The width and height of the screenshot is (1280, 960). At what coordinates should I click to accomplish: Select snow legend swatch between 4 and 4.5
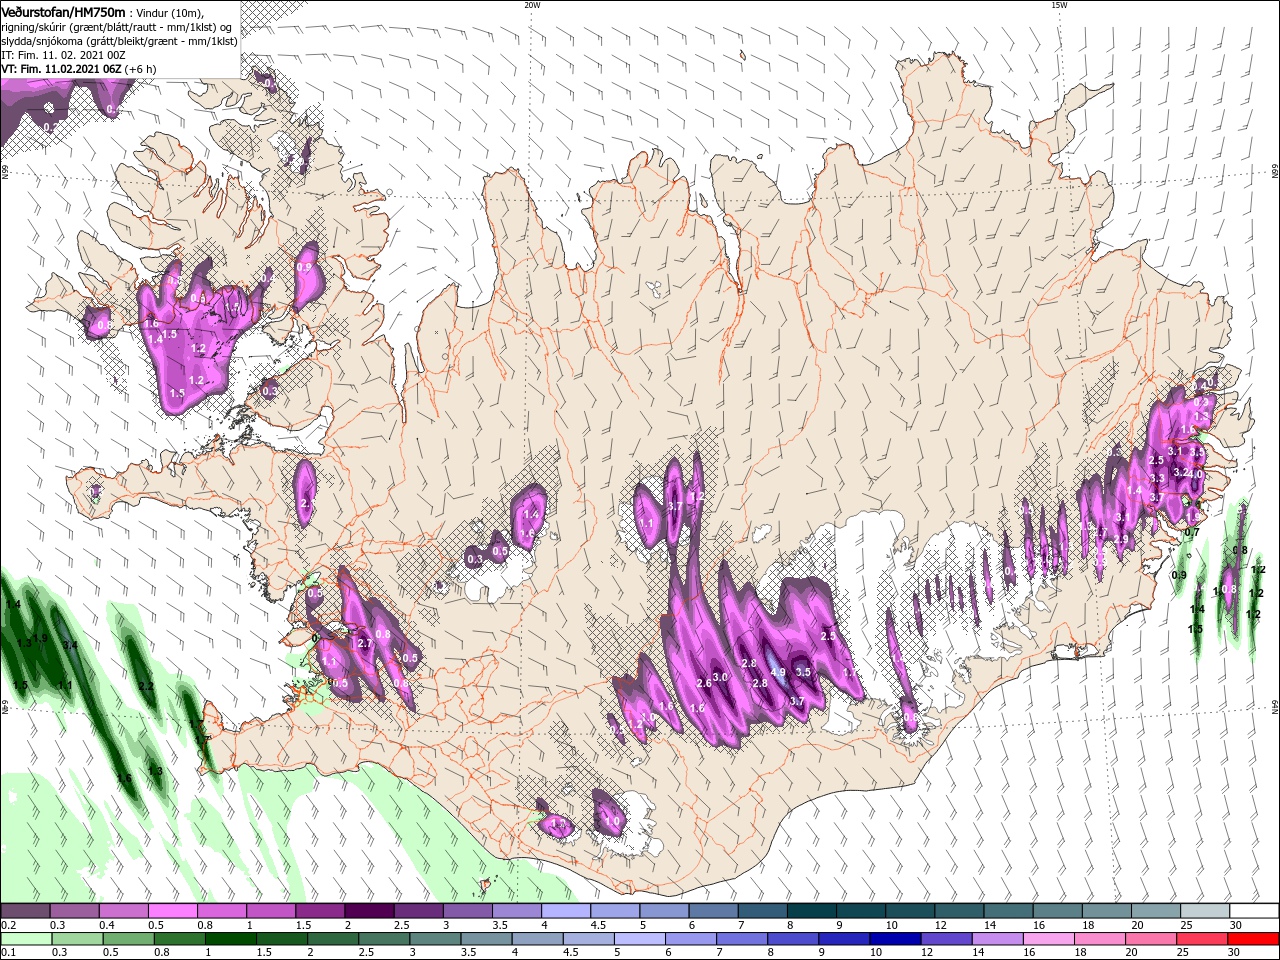tap(565, 910)
